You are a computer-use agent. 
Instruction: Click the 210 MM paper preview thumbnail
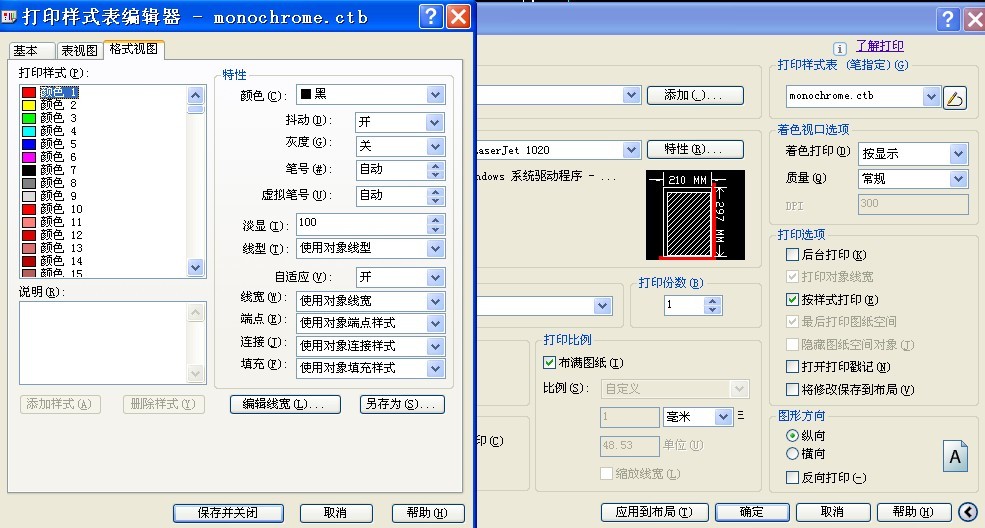(695, 215)
